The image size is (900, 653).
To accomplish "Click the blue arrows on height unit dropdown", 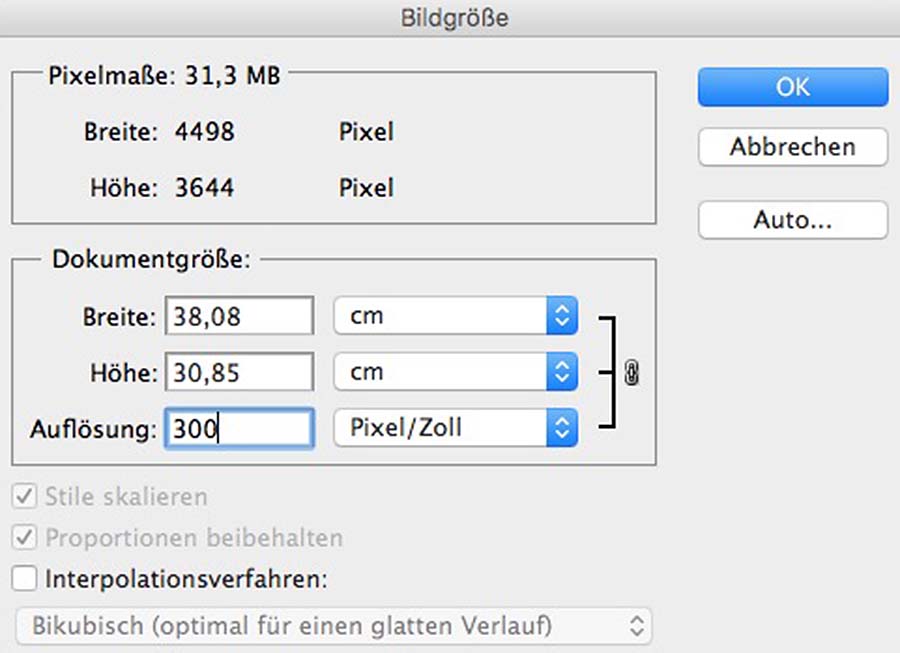I will coord(562,372).
